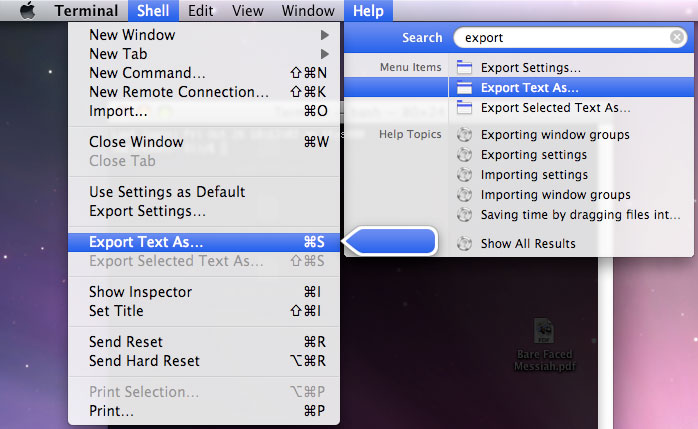Select Print… at bottom of Shell menu
Screen dimensions: 698x429
[x=204, y=411]
